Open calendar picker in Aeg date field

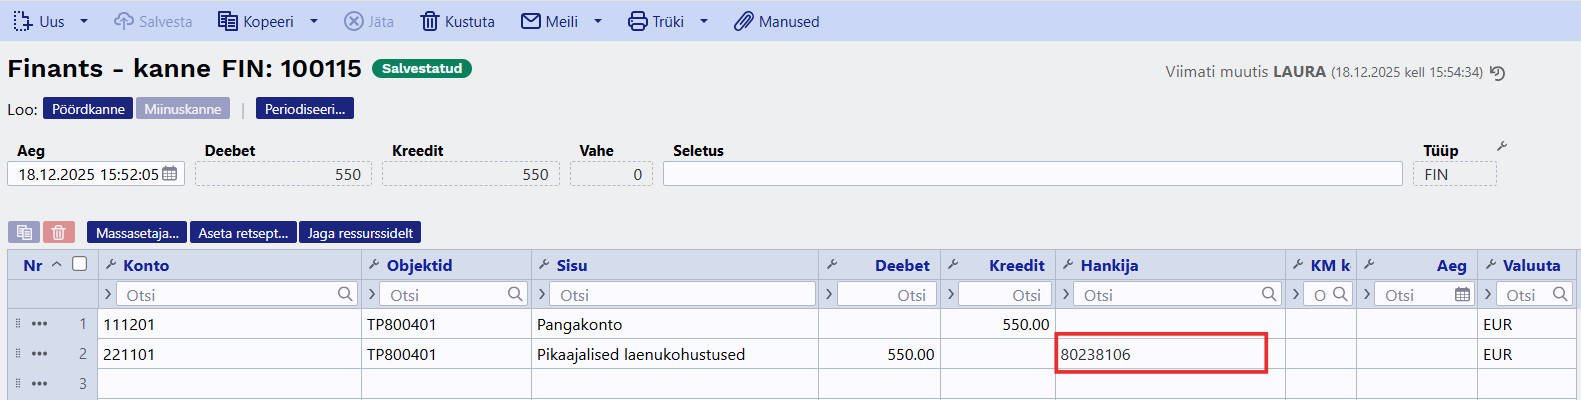click(x=170, y=174)
